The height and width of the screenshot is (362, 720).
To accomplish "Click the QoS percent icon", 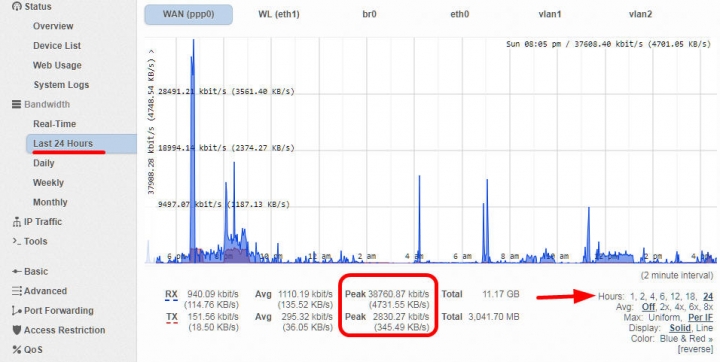I will pos(17,350).
